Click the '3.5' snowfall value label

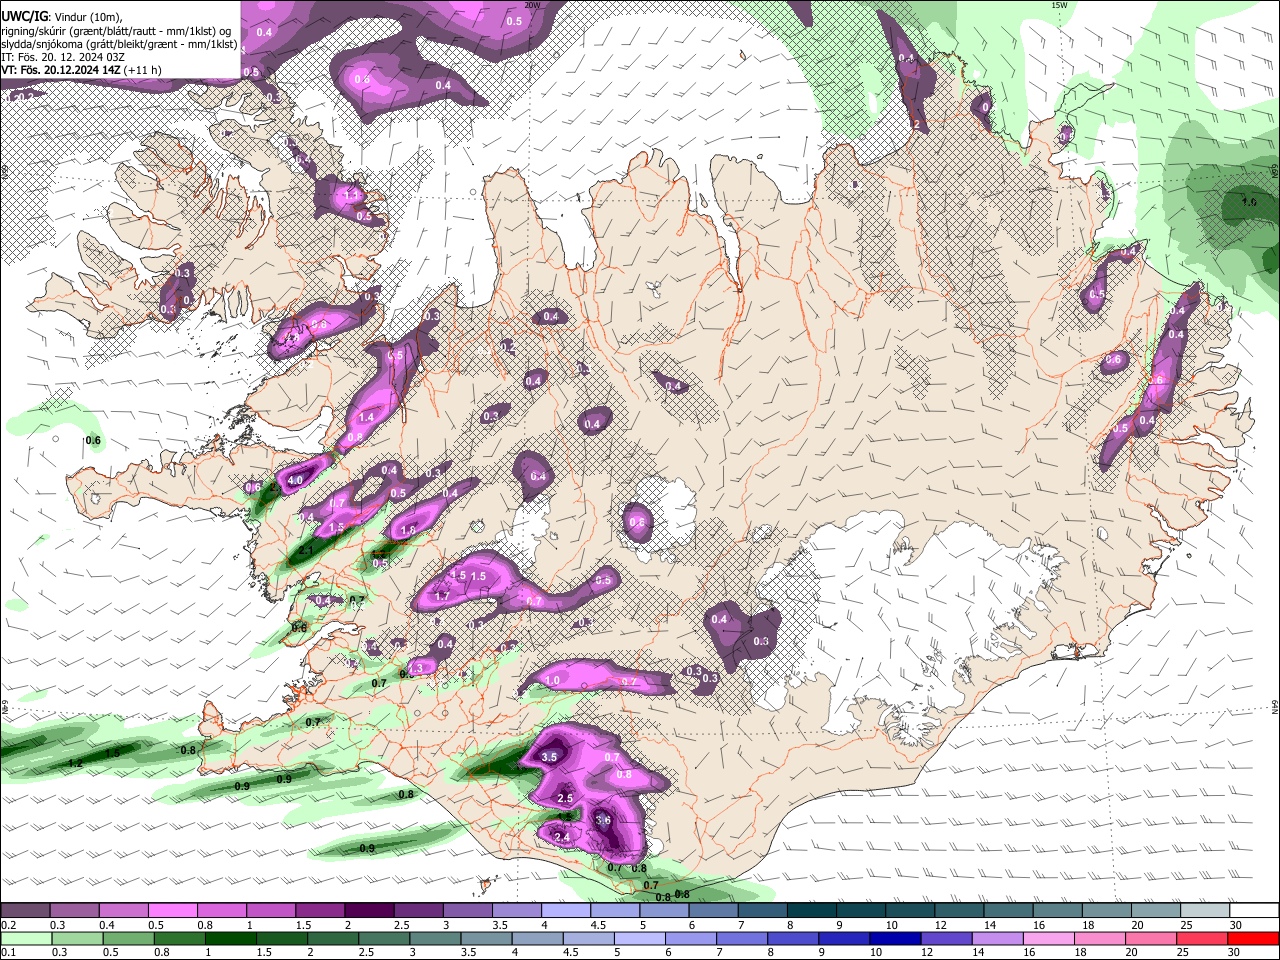pyautogui.click(x=549, y=758)
